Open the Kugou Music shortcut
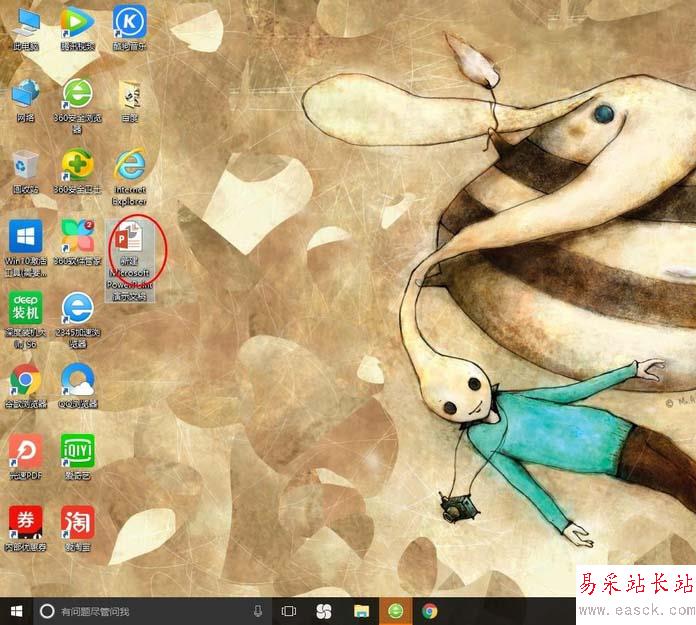 click(129, 28)
